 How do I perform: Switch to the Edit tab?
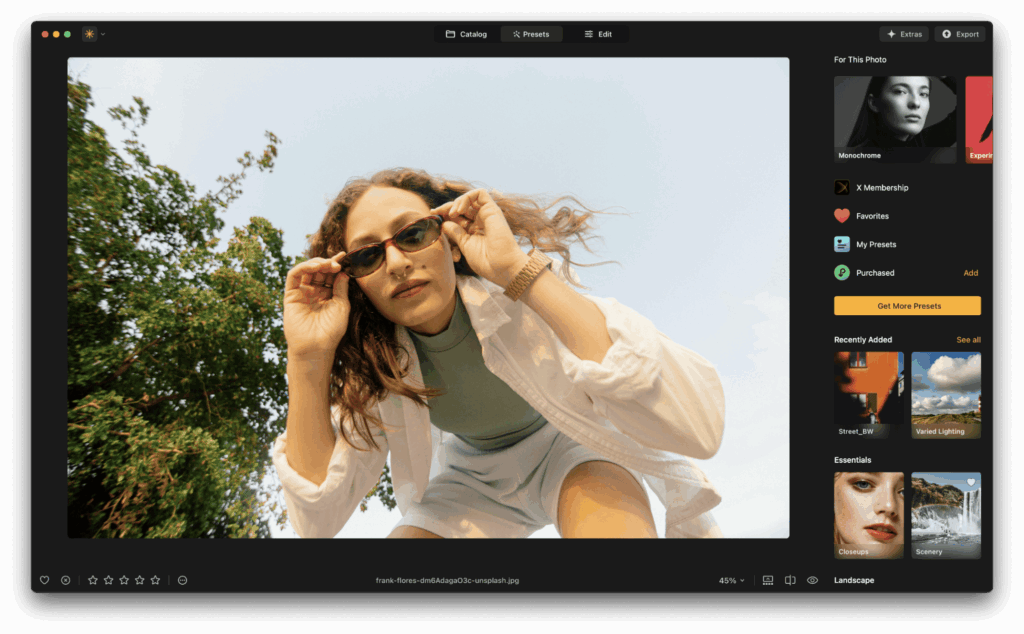[x=598, y=33]
